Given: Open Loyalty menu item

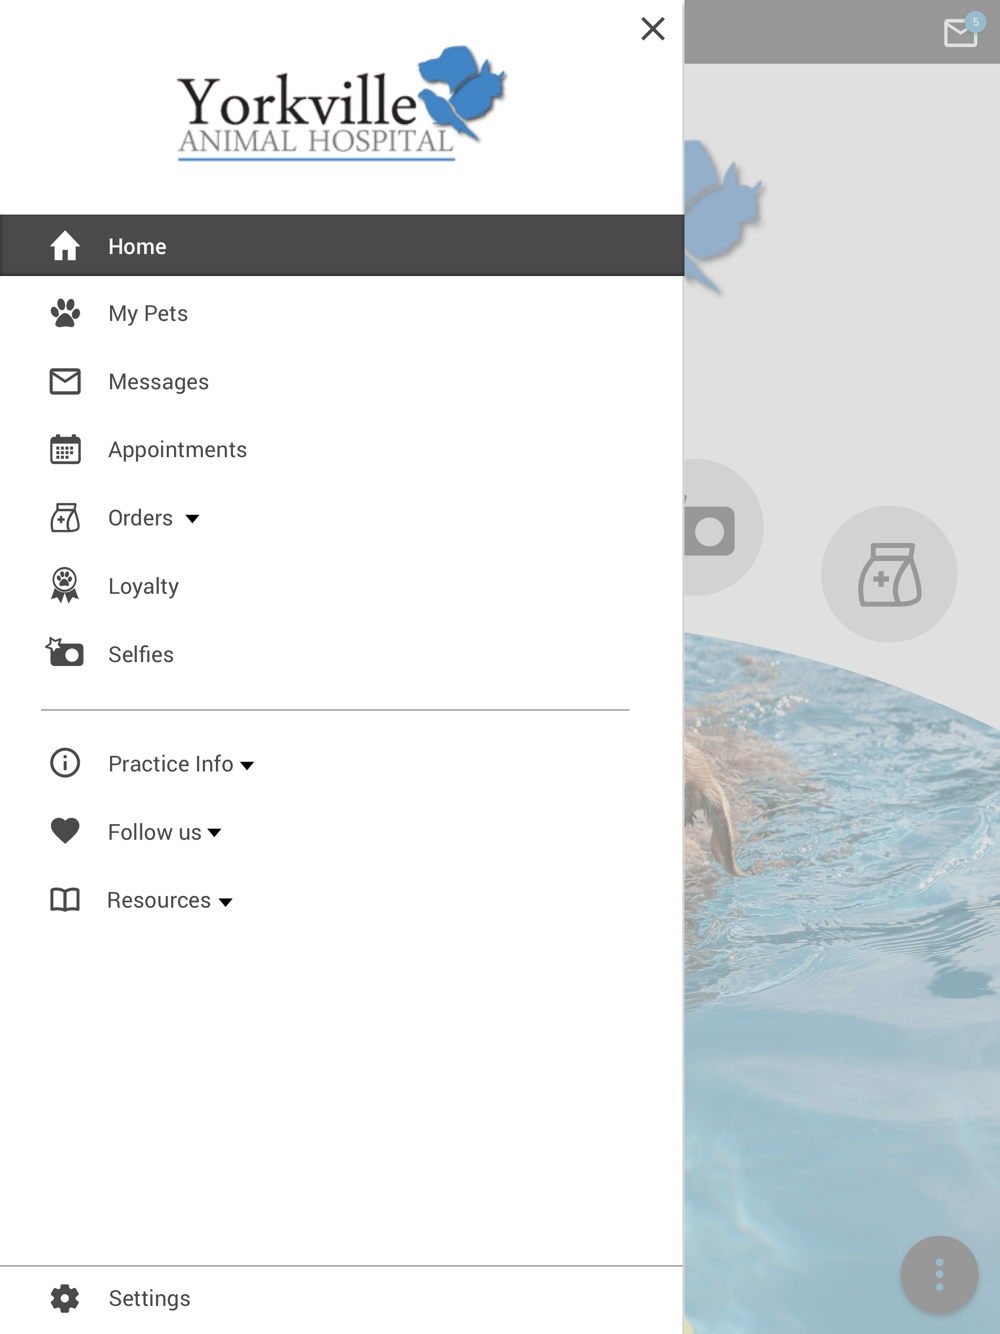Looking at the screenshot, I should [x=342, y=585].
